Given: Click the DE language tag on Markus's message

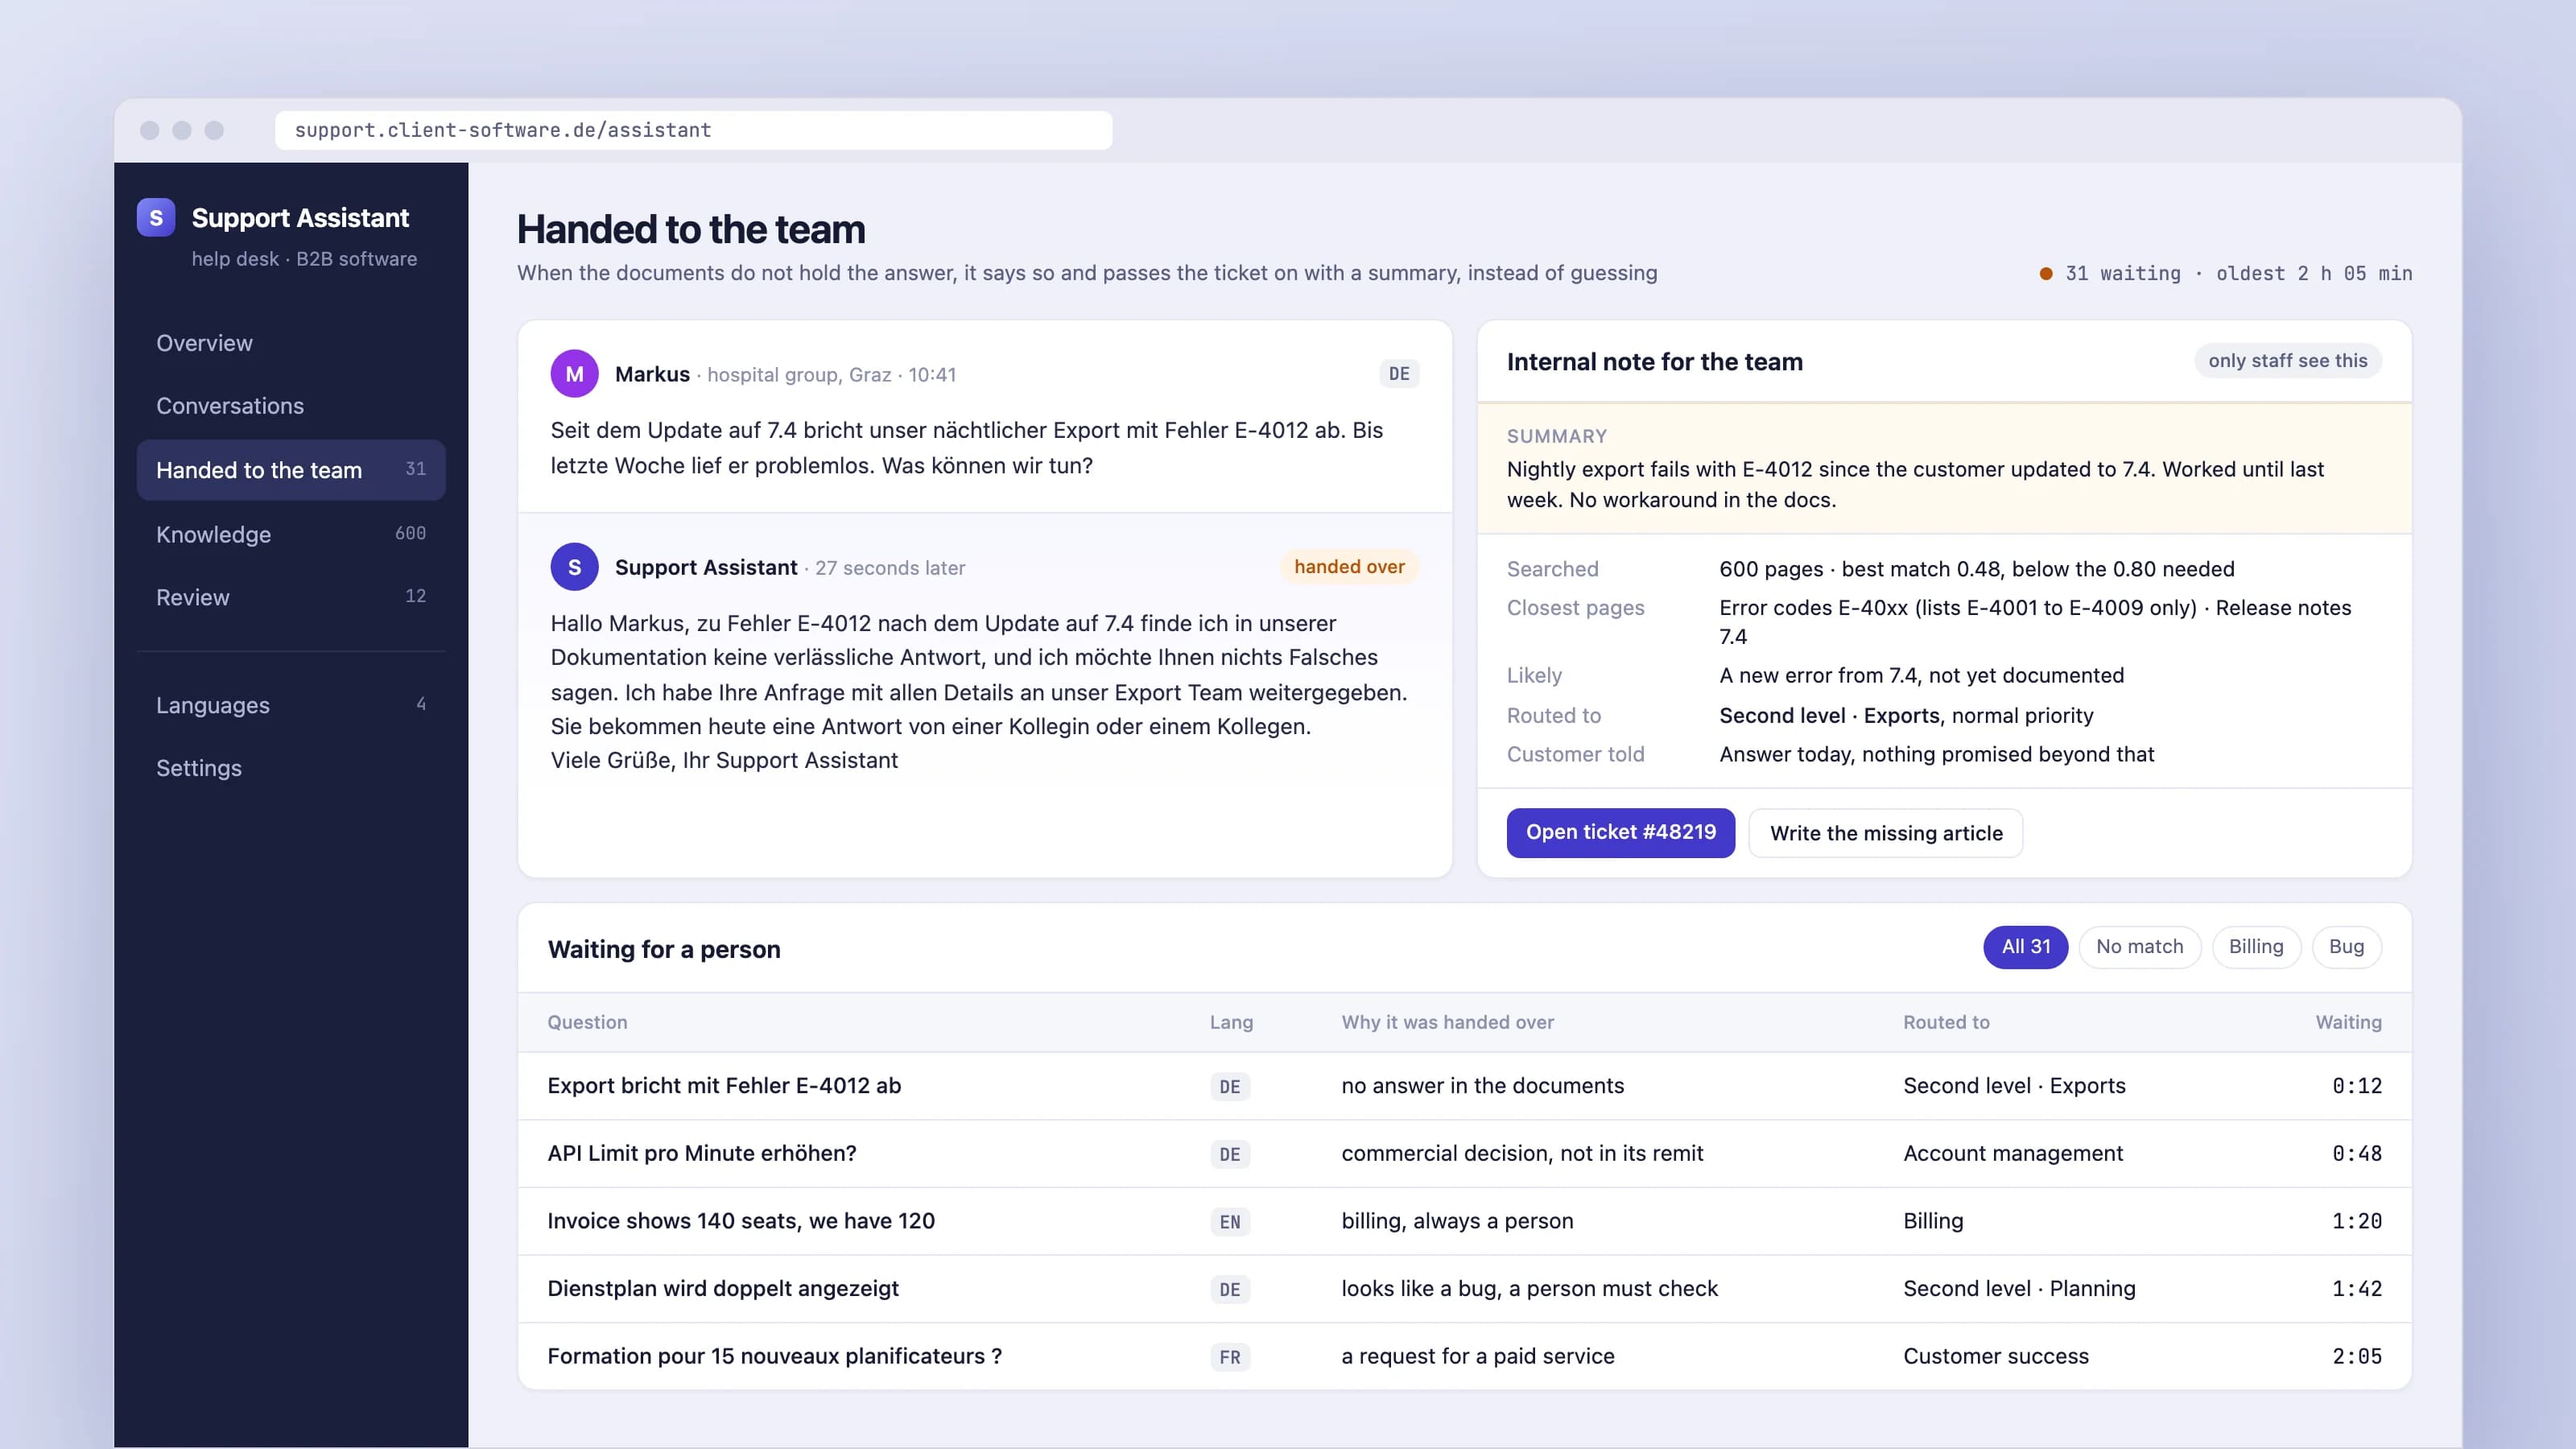Looking at the screenshot, I should coord(1399,374).
